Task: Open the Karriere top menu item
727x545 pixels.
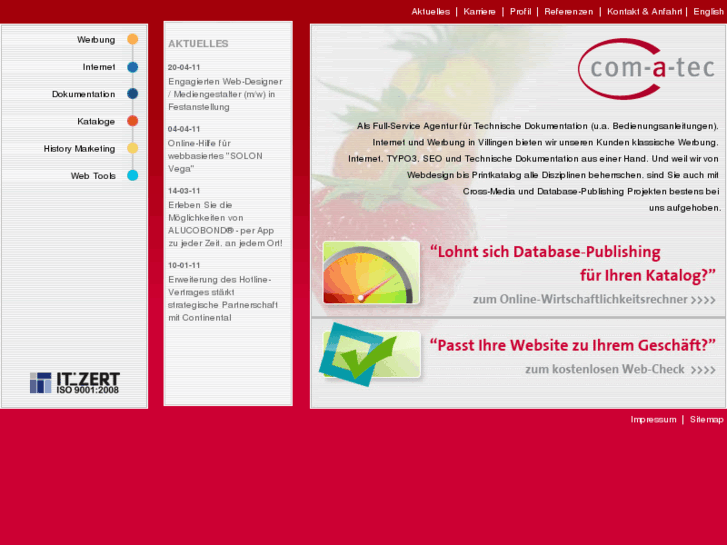Action: tap(479, 12)
